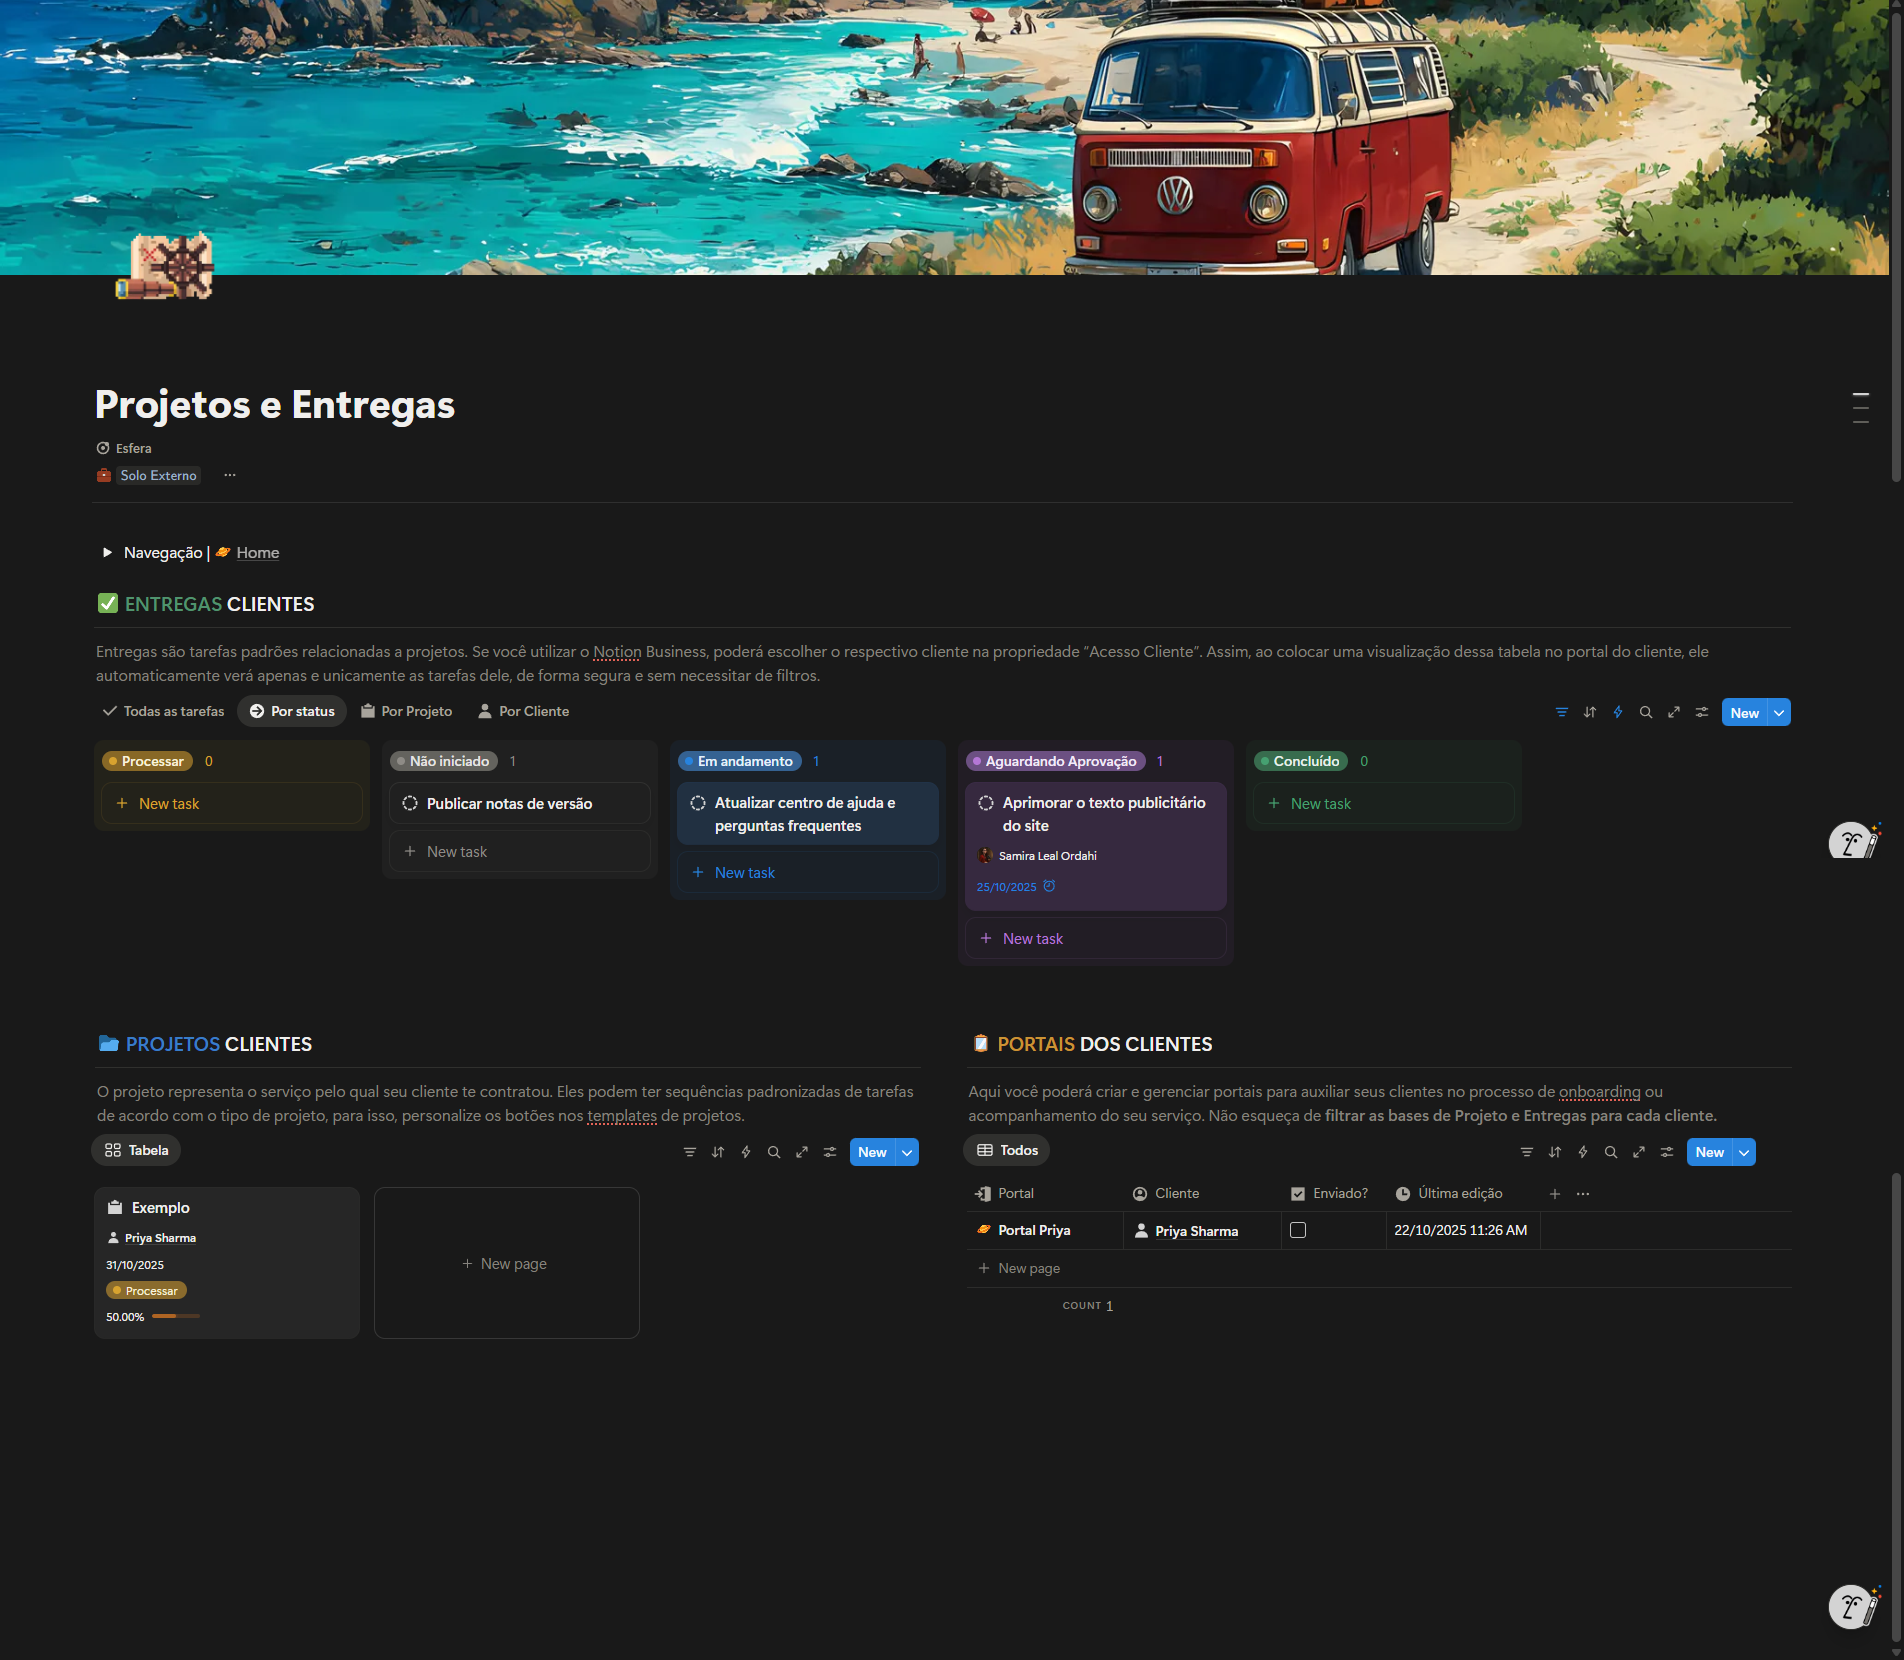
Task: Click search icon in Projetos Clientes toolbar
Action: click(773, 1152)
